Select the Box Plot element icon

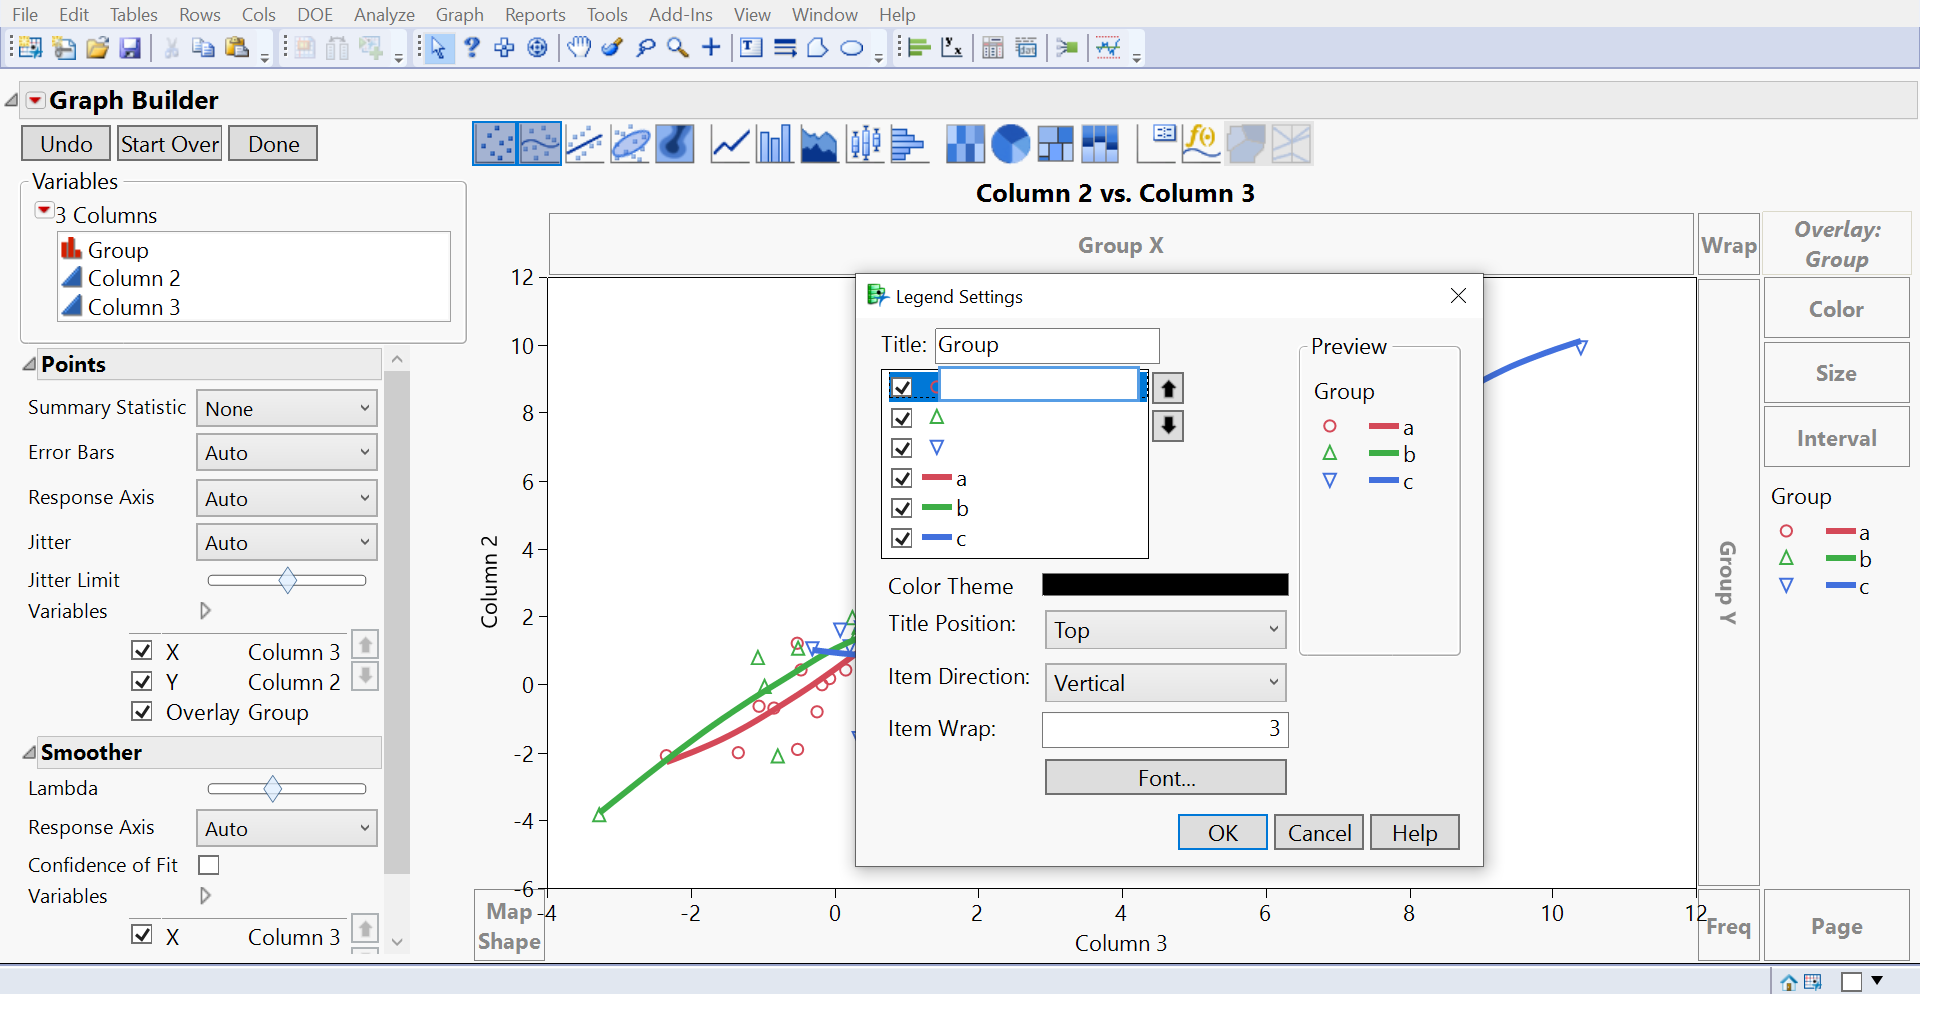pyautogui.click(x=864, y=143)
